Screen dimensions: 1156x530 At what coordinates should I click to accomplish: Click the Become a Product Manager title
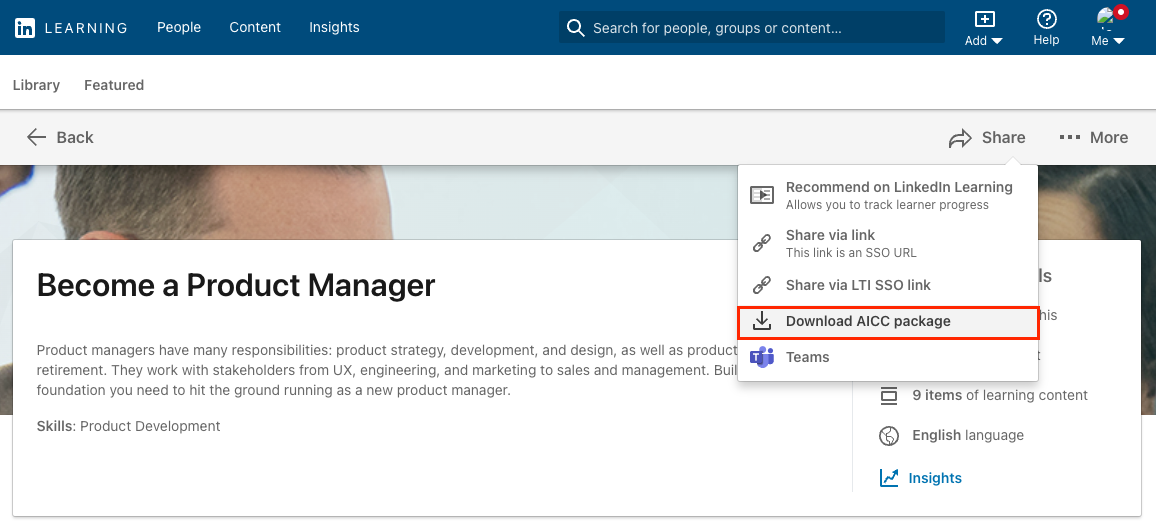[236, 285]
